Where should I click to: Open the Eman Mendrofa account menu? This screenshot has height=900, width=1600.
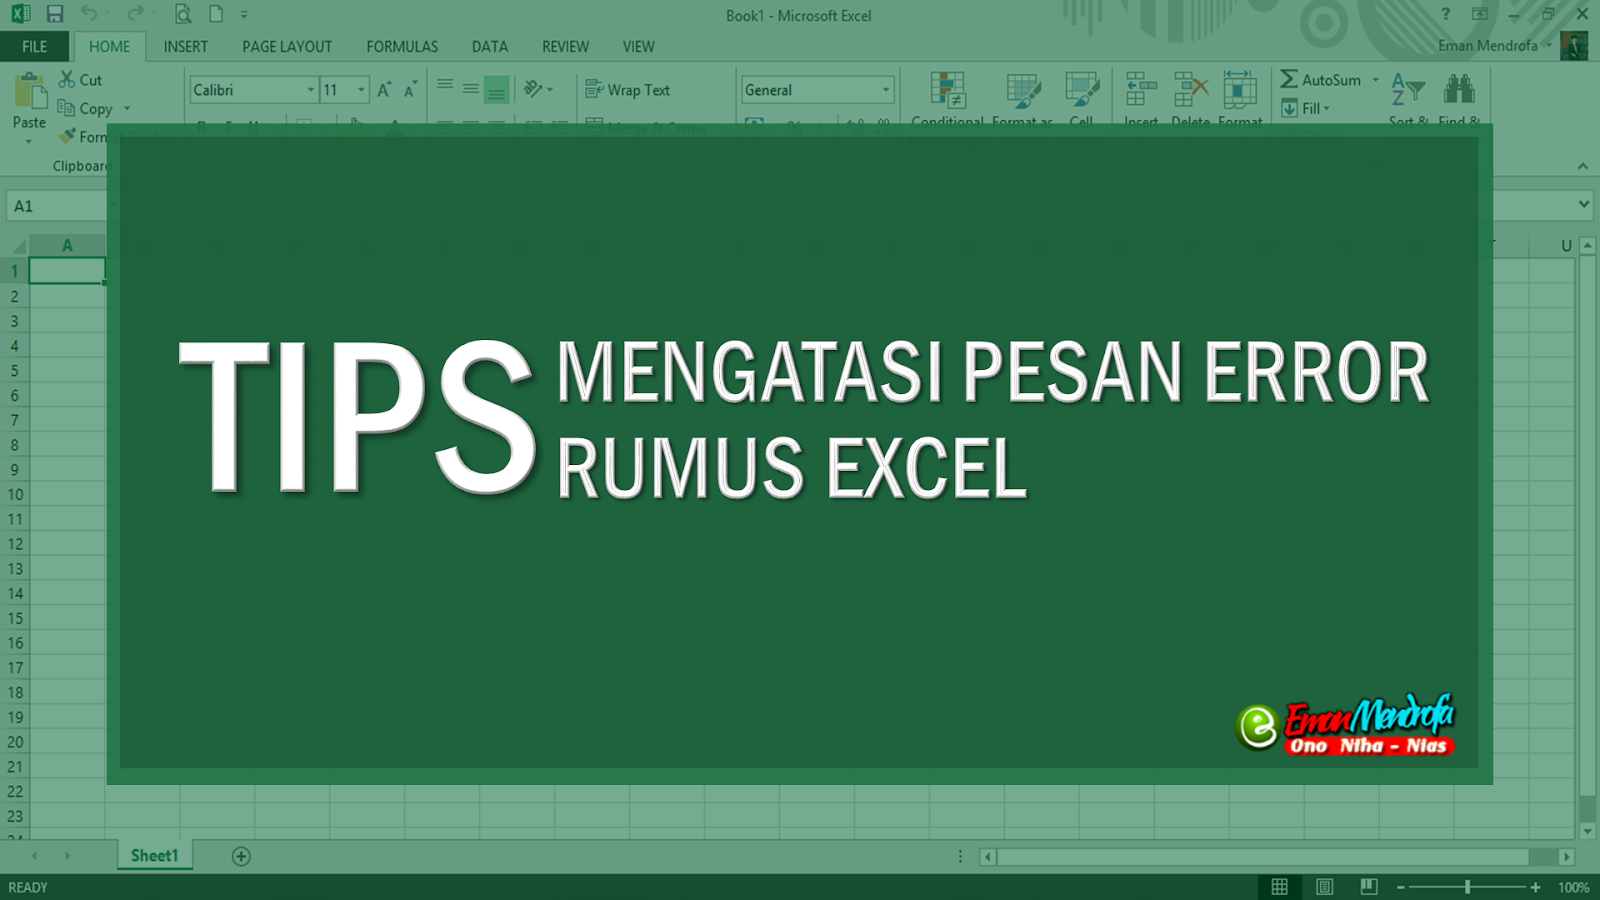[1495, 45]
